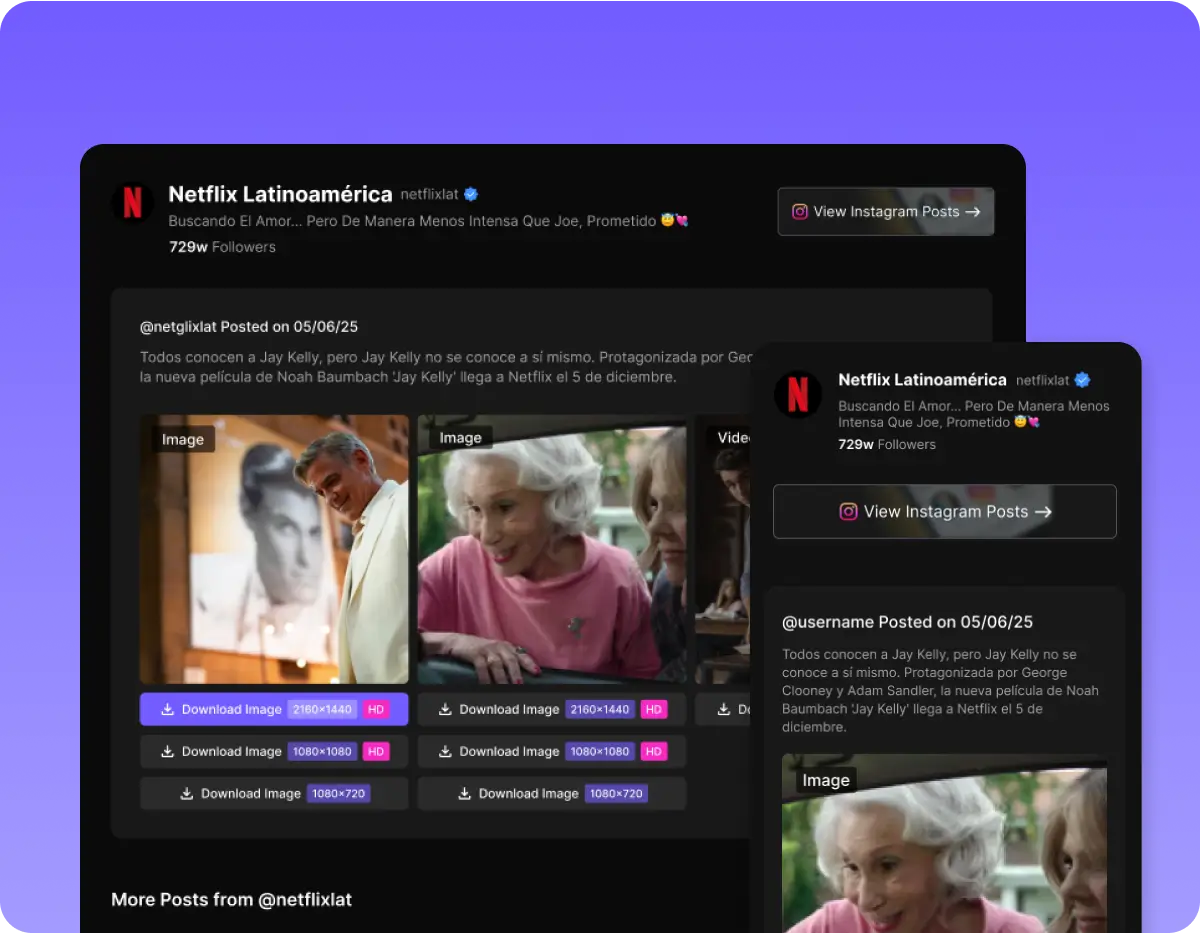Click the 729w Followers count in desktop card
The image size is (1200, 933).
pos(222,247)
